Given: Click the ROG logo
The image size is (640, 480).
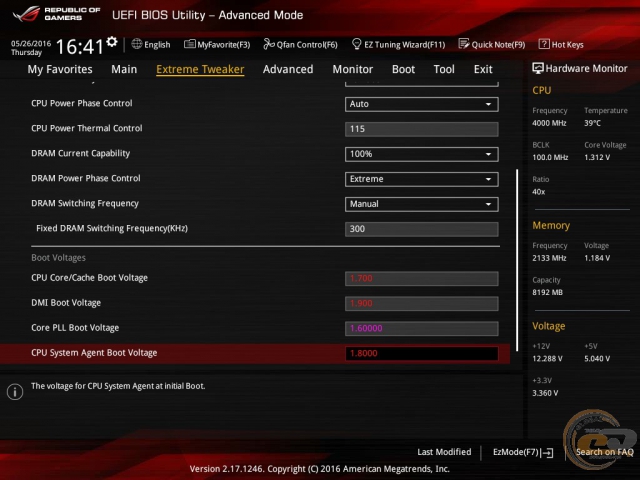Looking at the screenshot, I should [x=26, y=14].
